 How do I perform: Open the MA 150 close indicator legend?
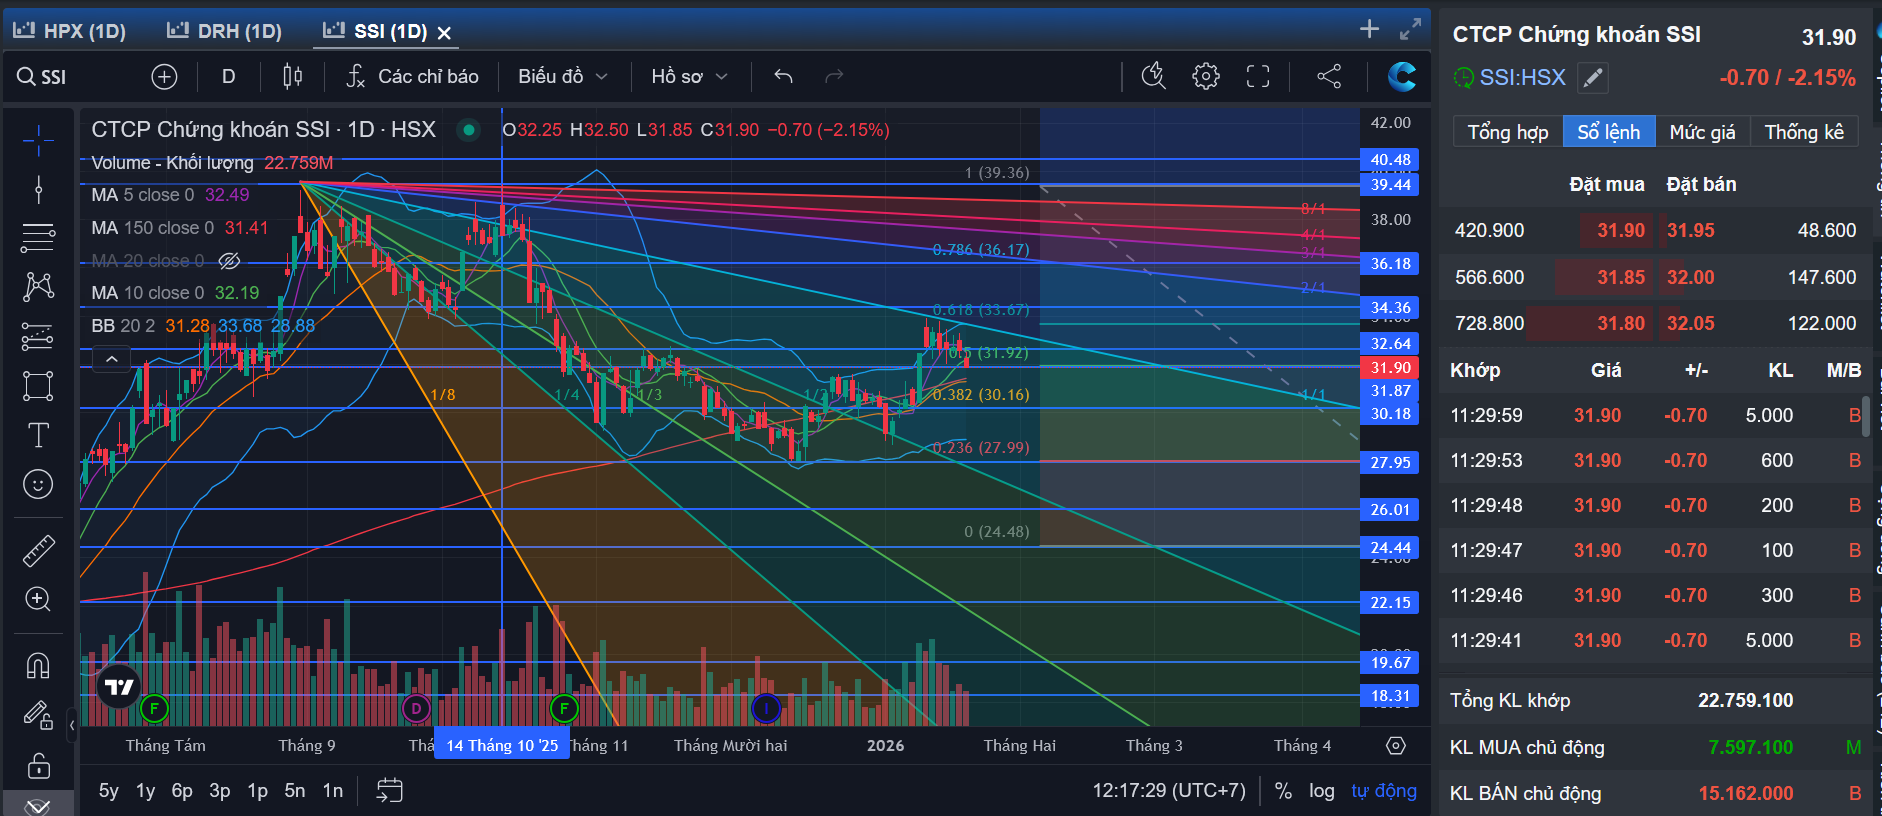coord(180,228)
